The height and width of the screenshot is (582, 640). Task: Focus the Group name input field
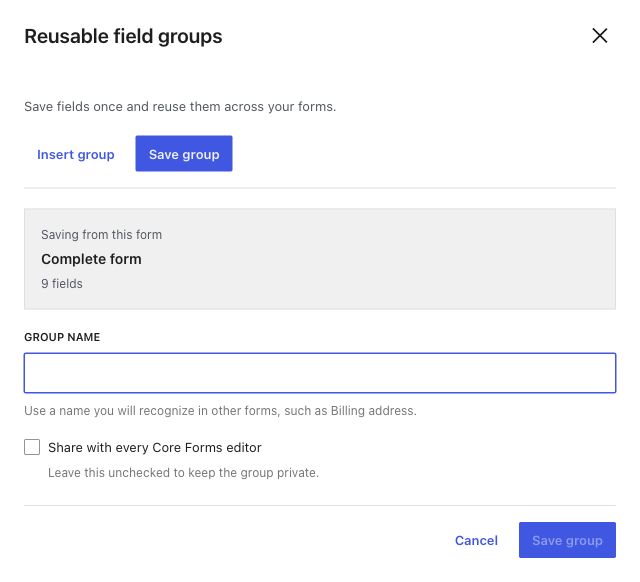(320, 373)
